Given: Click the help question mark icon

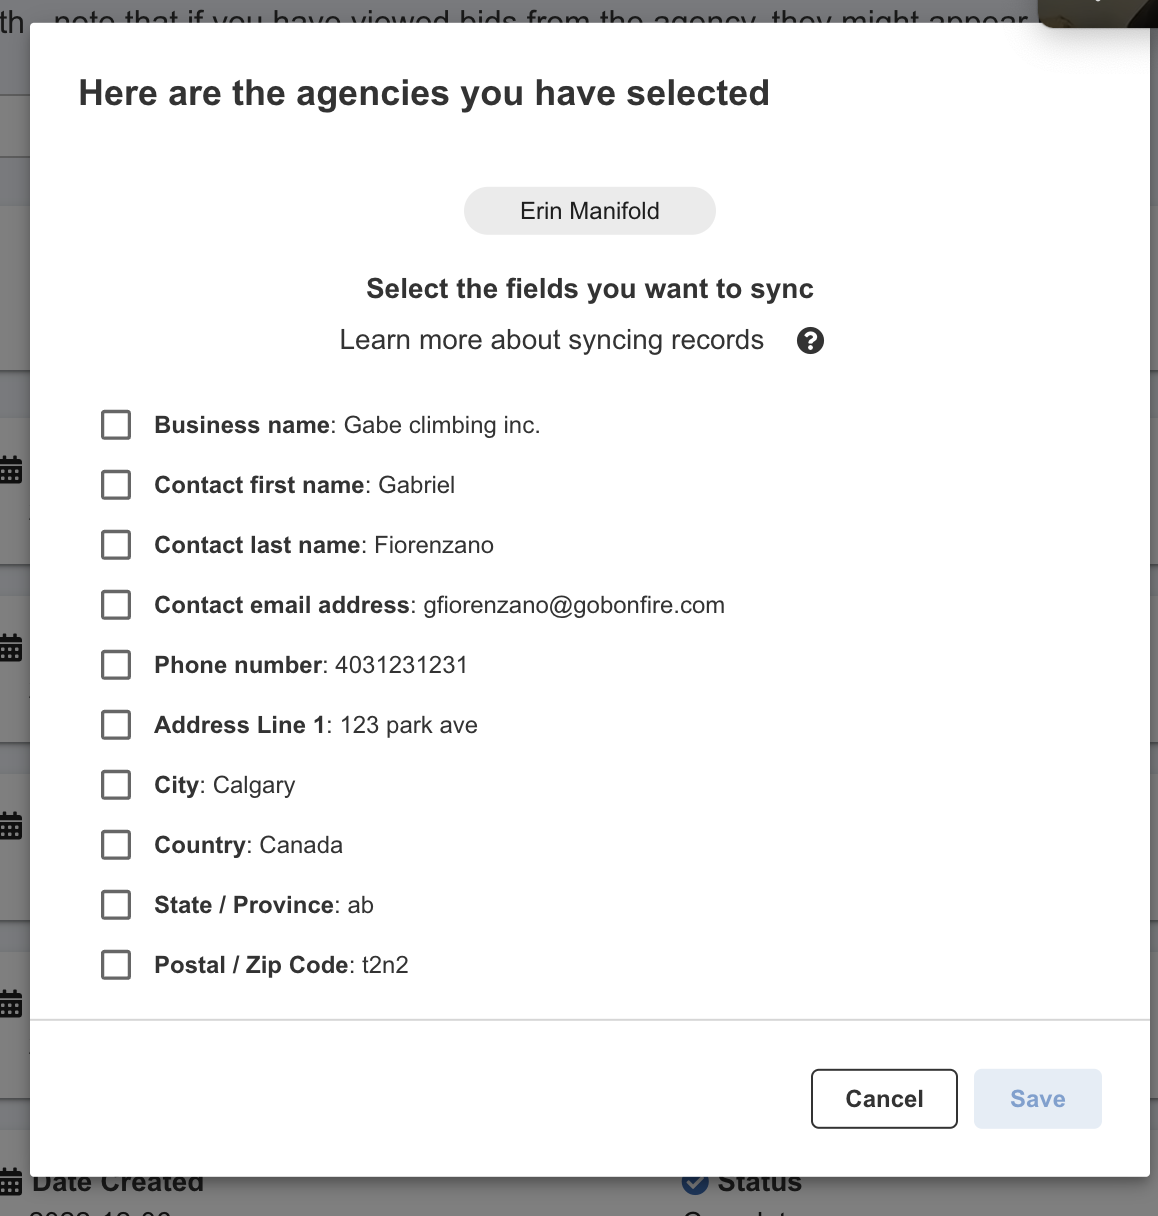Looking at the screenshot, I should click(810, 341).
